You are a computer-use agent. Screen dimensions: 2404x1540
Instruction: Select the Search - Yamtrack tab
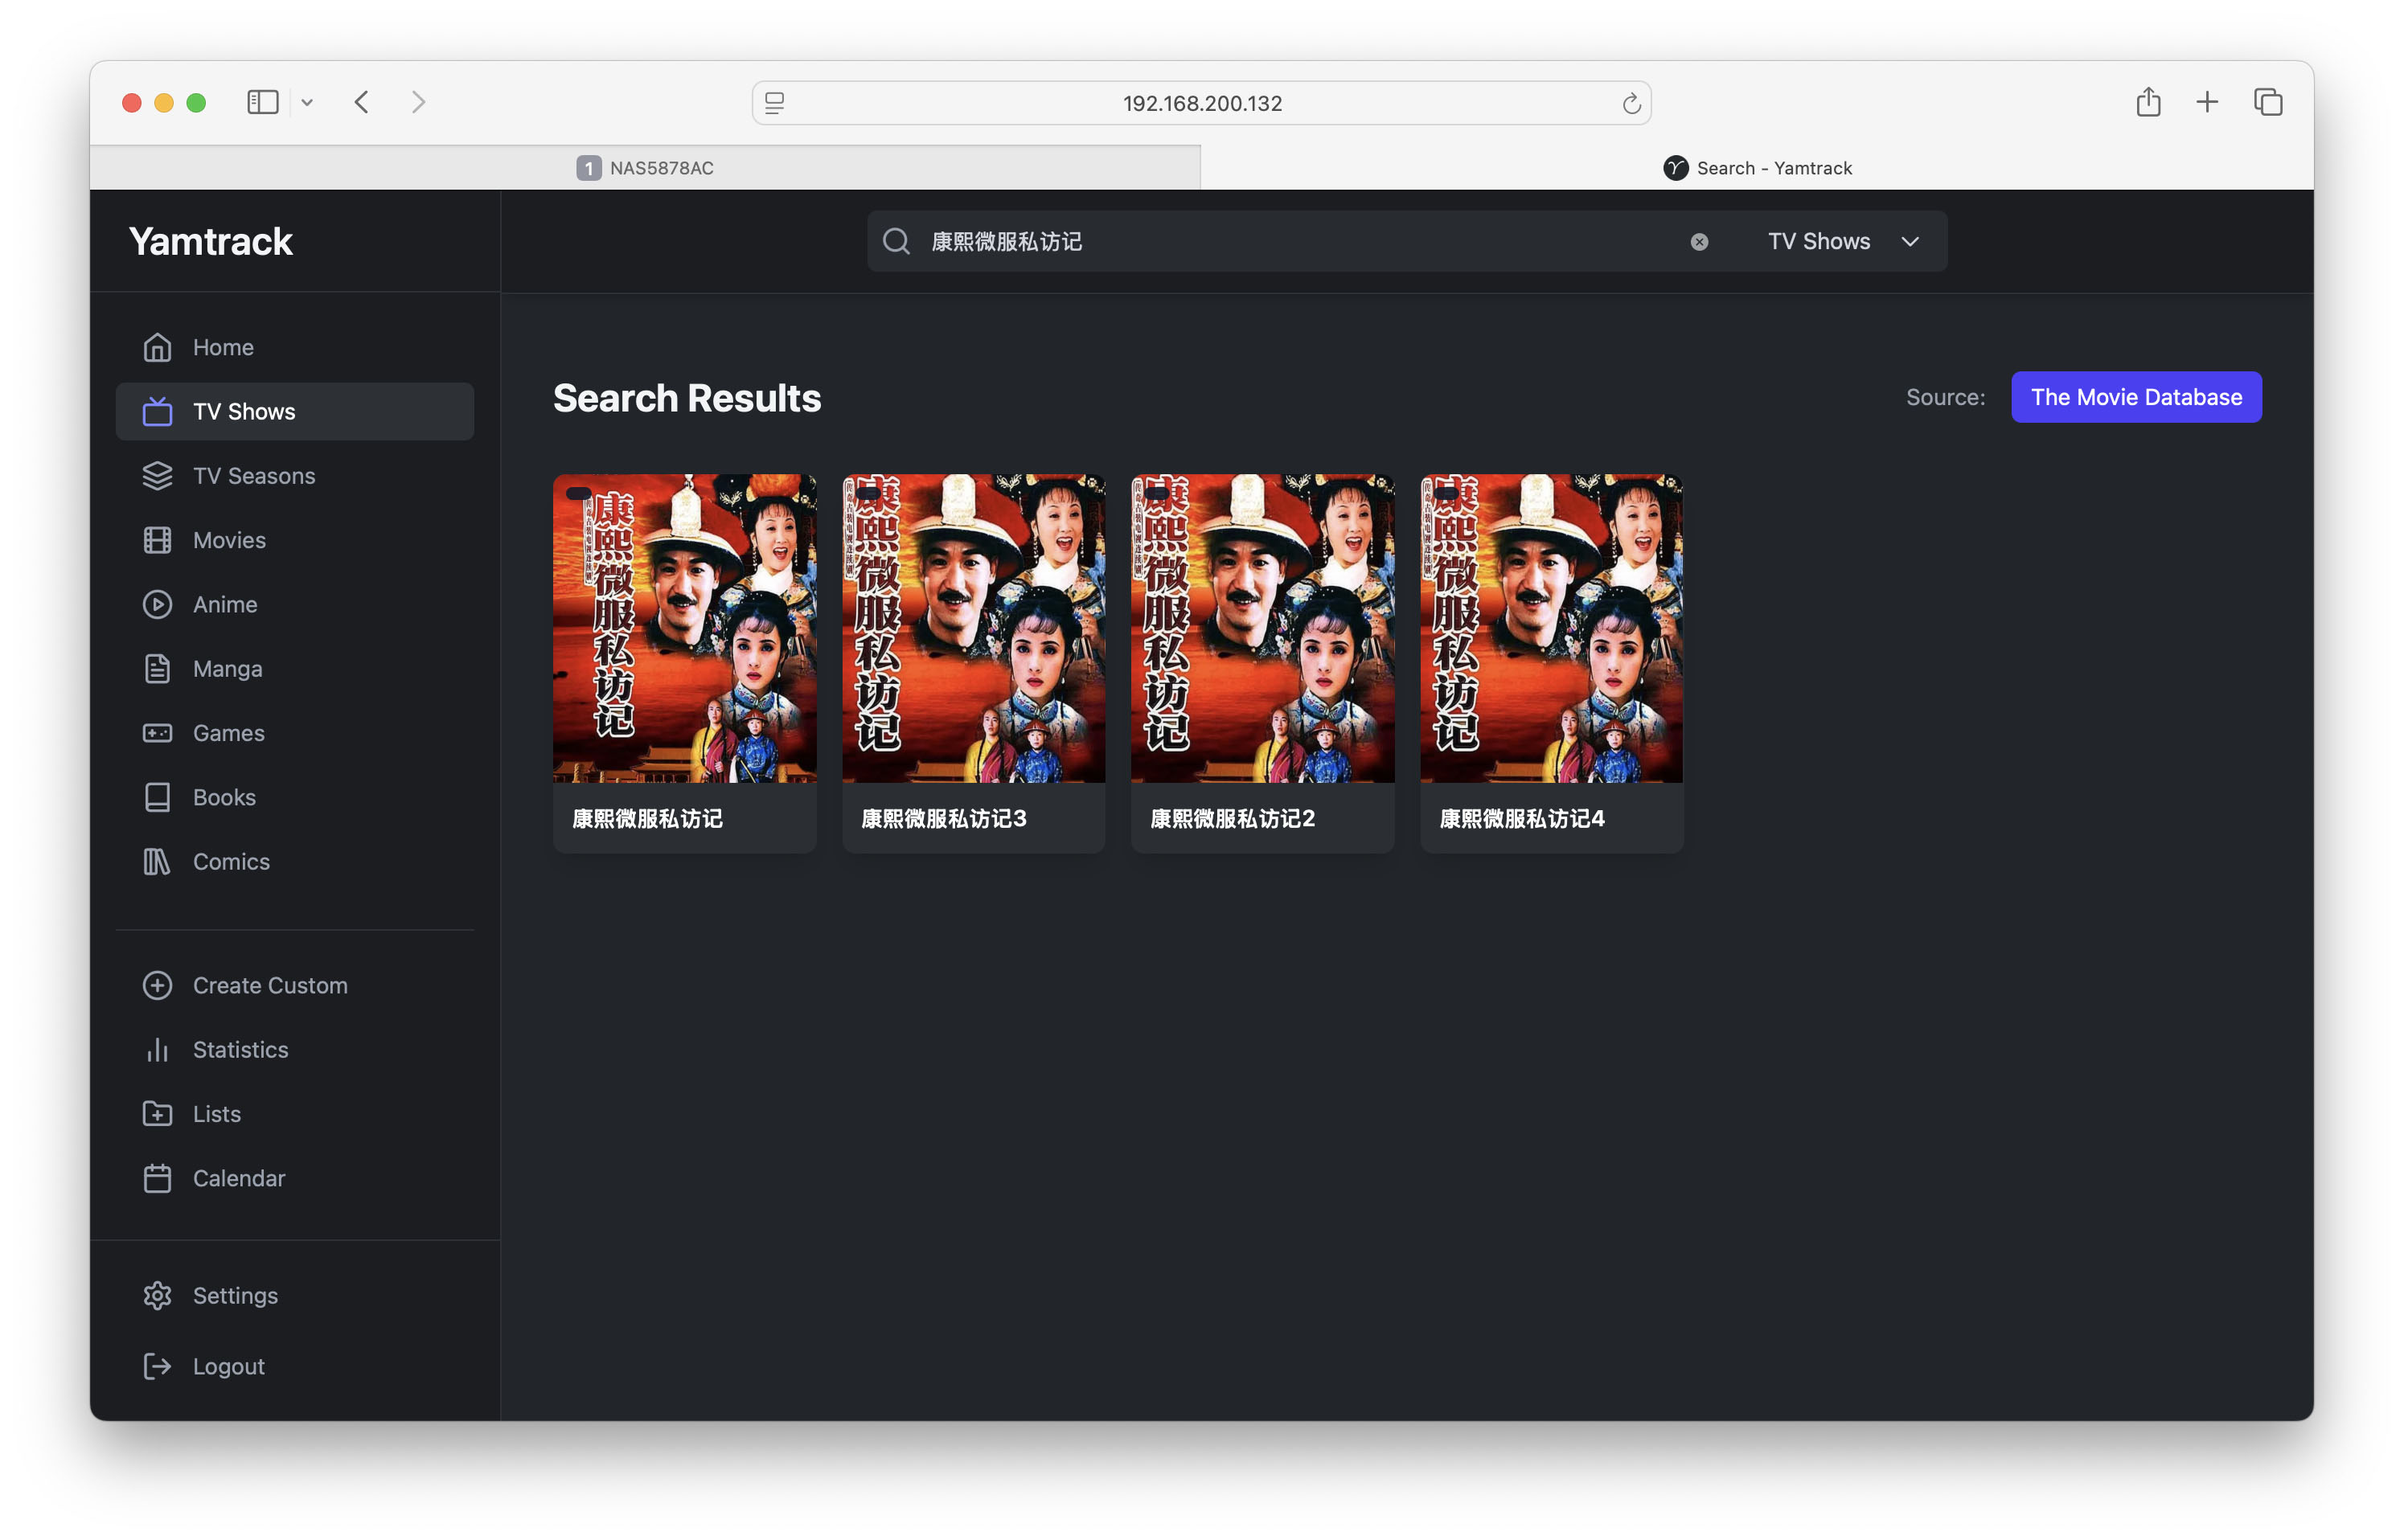coord(1757,168)
